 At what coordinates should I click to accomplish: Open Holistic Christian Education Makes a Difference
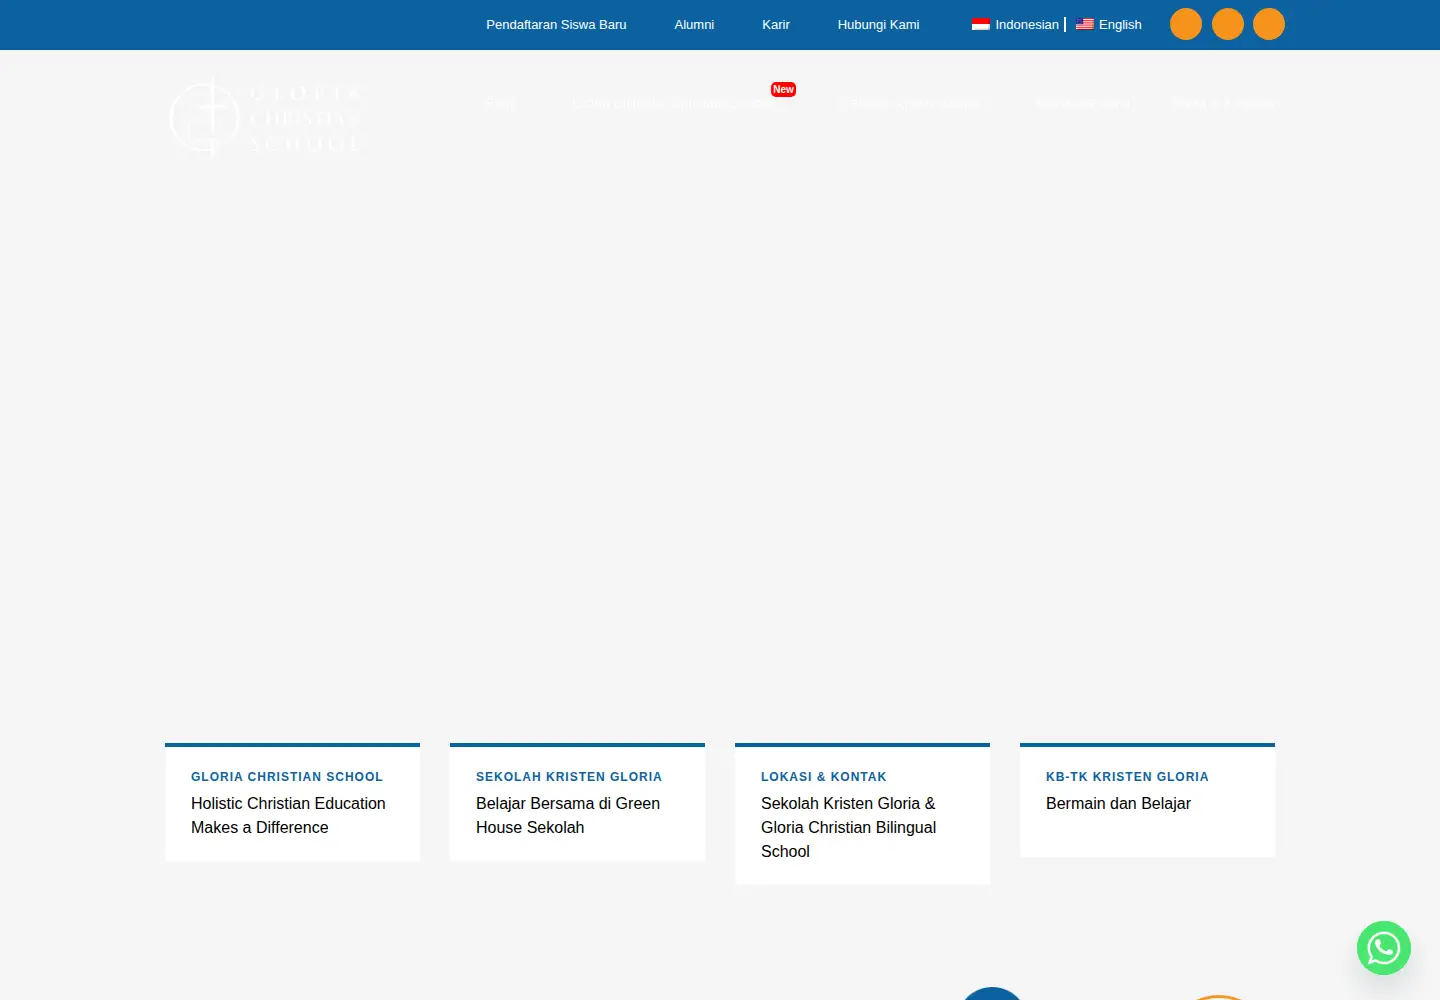[288, 815]
